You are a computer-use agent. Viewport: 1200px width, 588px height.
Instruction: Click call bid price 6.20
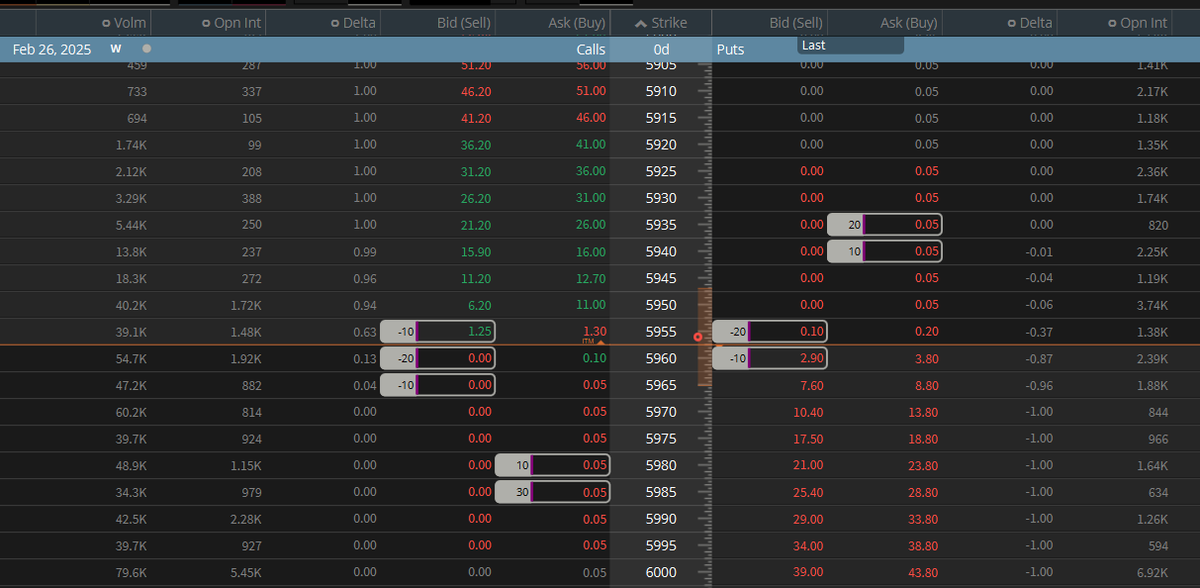pyautogui.click(x=480, y=305)
